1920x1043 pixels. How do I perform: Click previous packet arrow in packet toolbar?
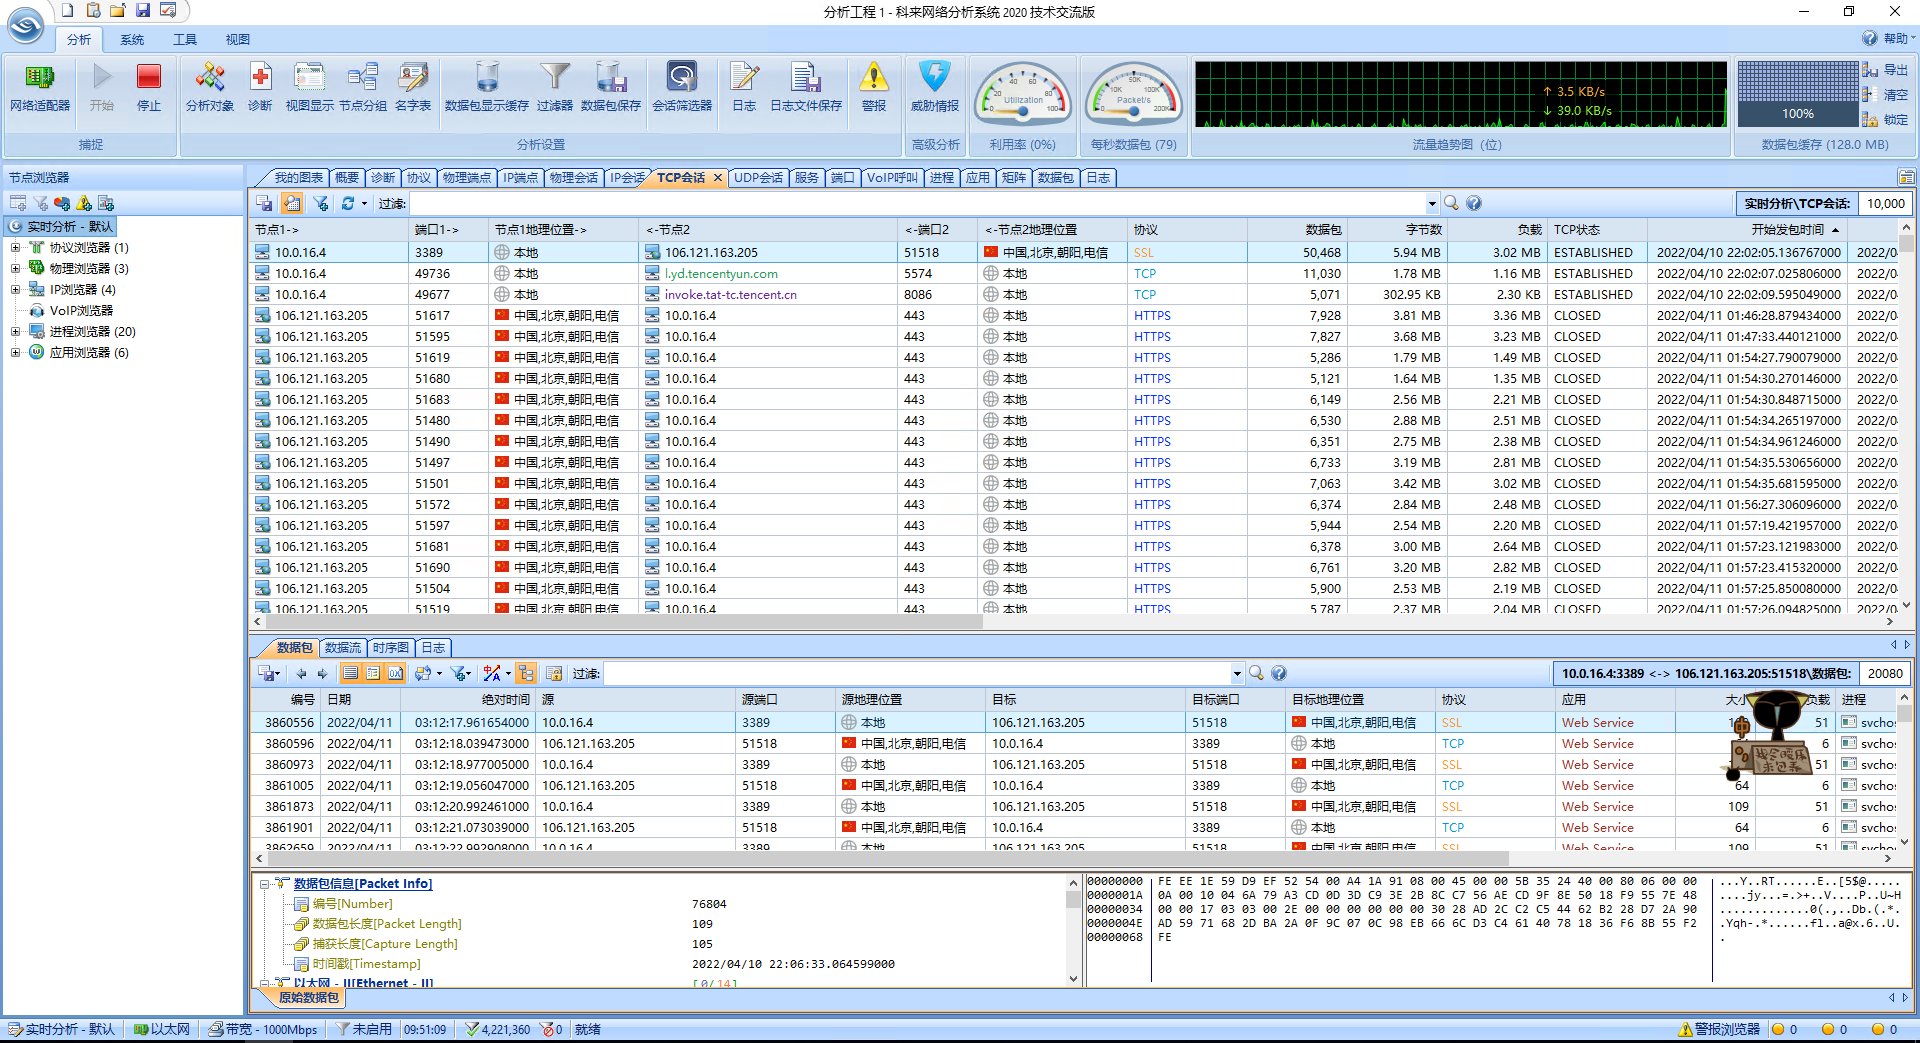pos(301,673)
